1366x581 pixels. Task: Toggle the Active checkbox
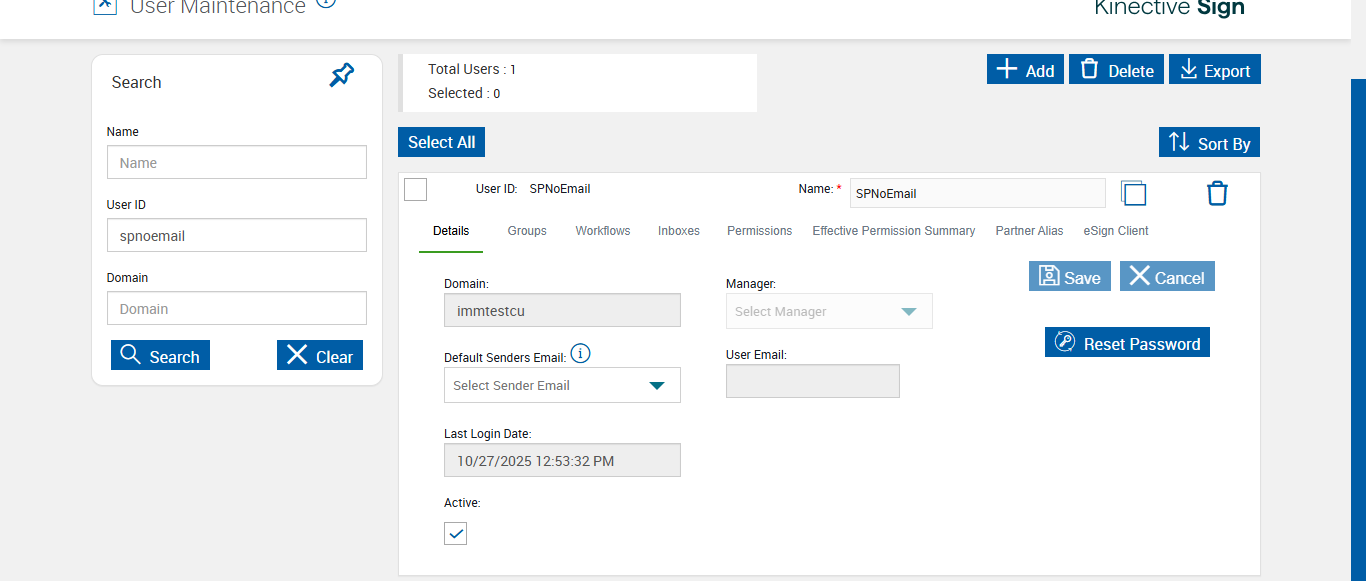click(456, 533)
